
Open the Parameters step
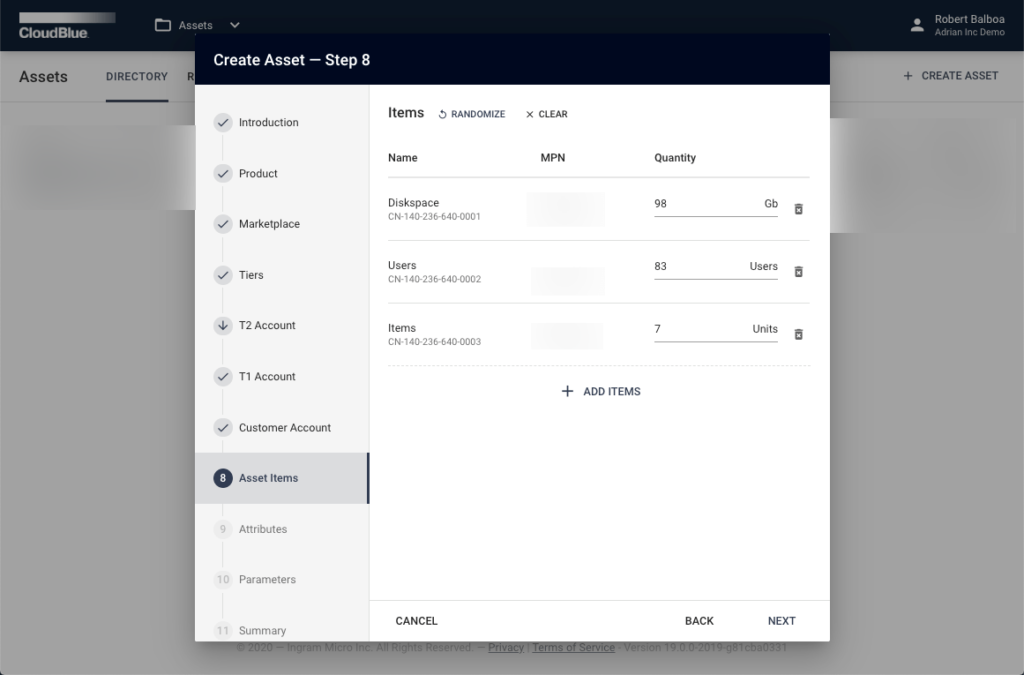click(267, 579)
